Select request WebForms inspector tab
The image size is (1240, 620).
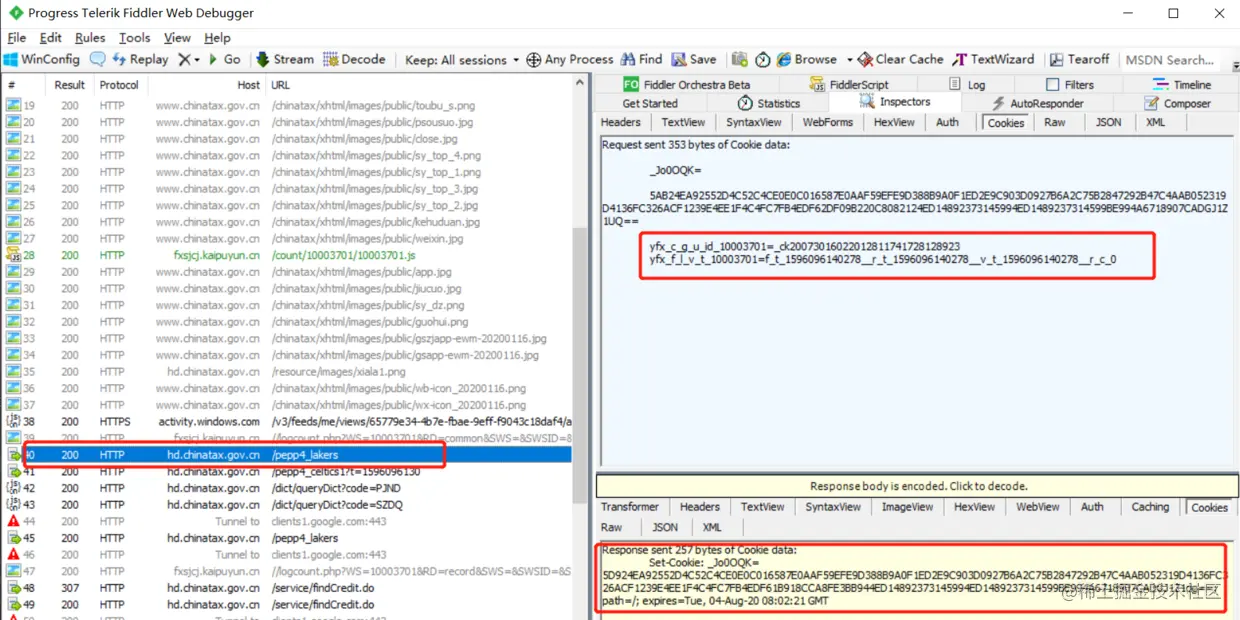pyautogui.click(x=828, y=122)
